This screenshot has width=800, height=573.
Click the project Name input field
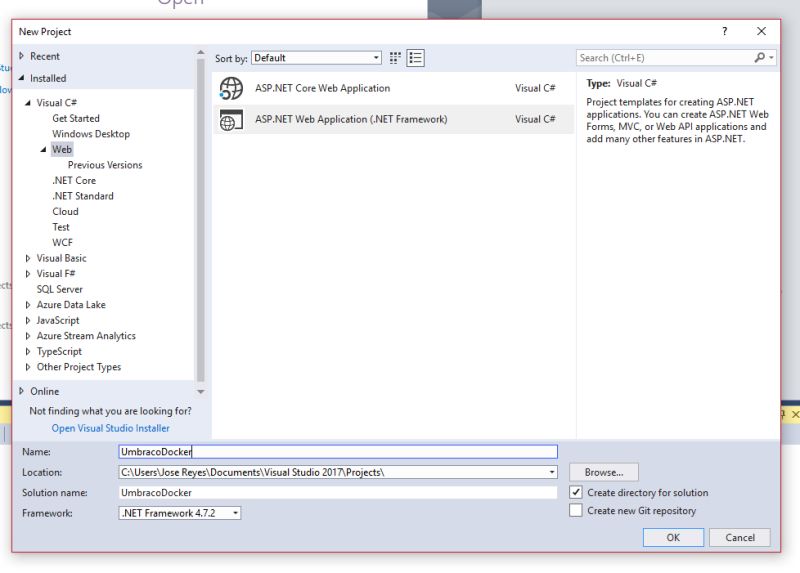pos(338,452)
